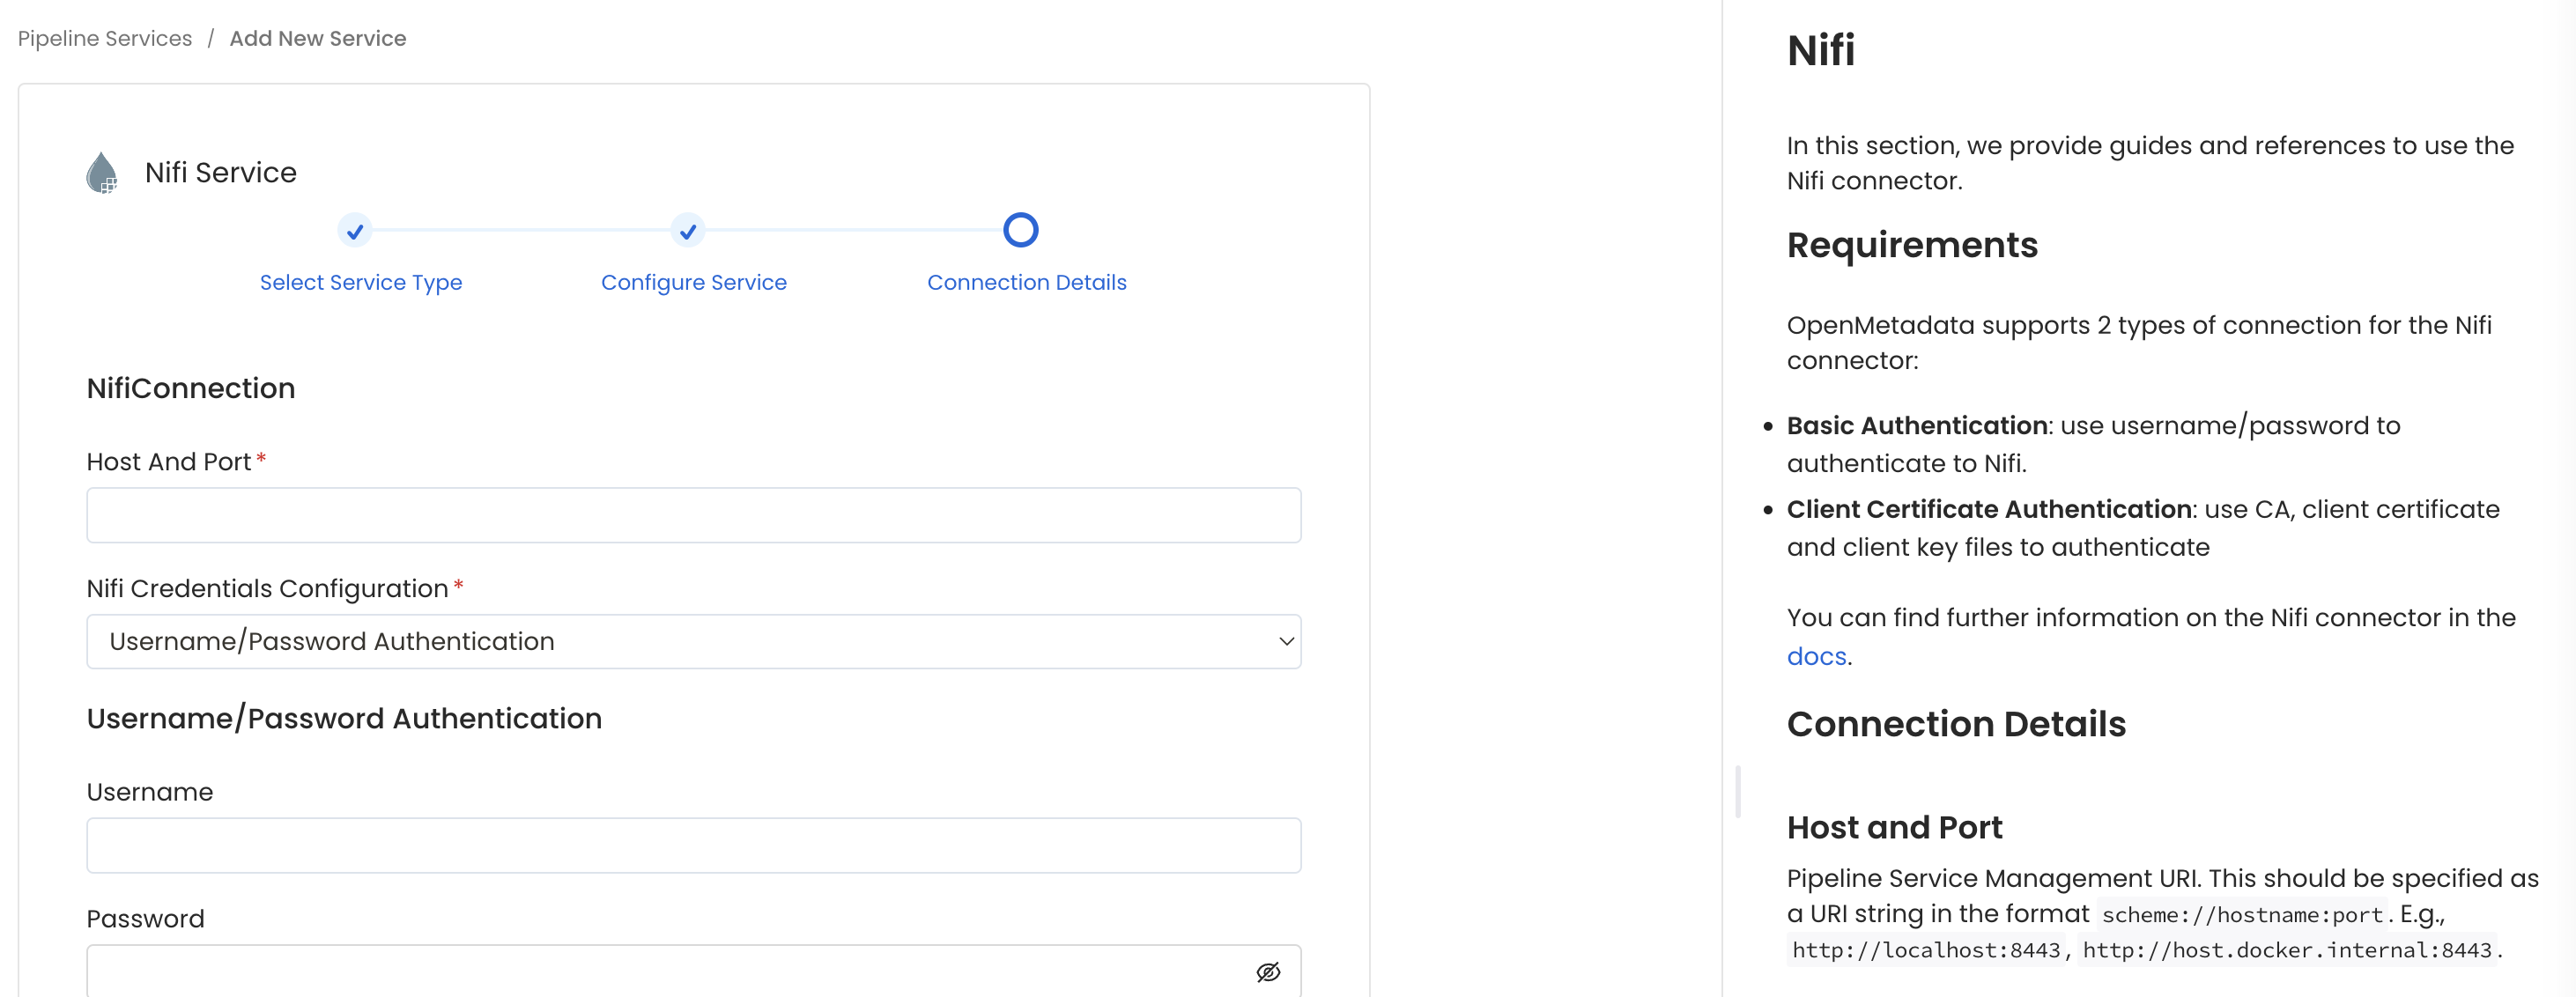Open the Nifi Credentials Configuration dropdown

[694, 641]
